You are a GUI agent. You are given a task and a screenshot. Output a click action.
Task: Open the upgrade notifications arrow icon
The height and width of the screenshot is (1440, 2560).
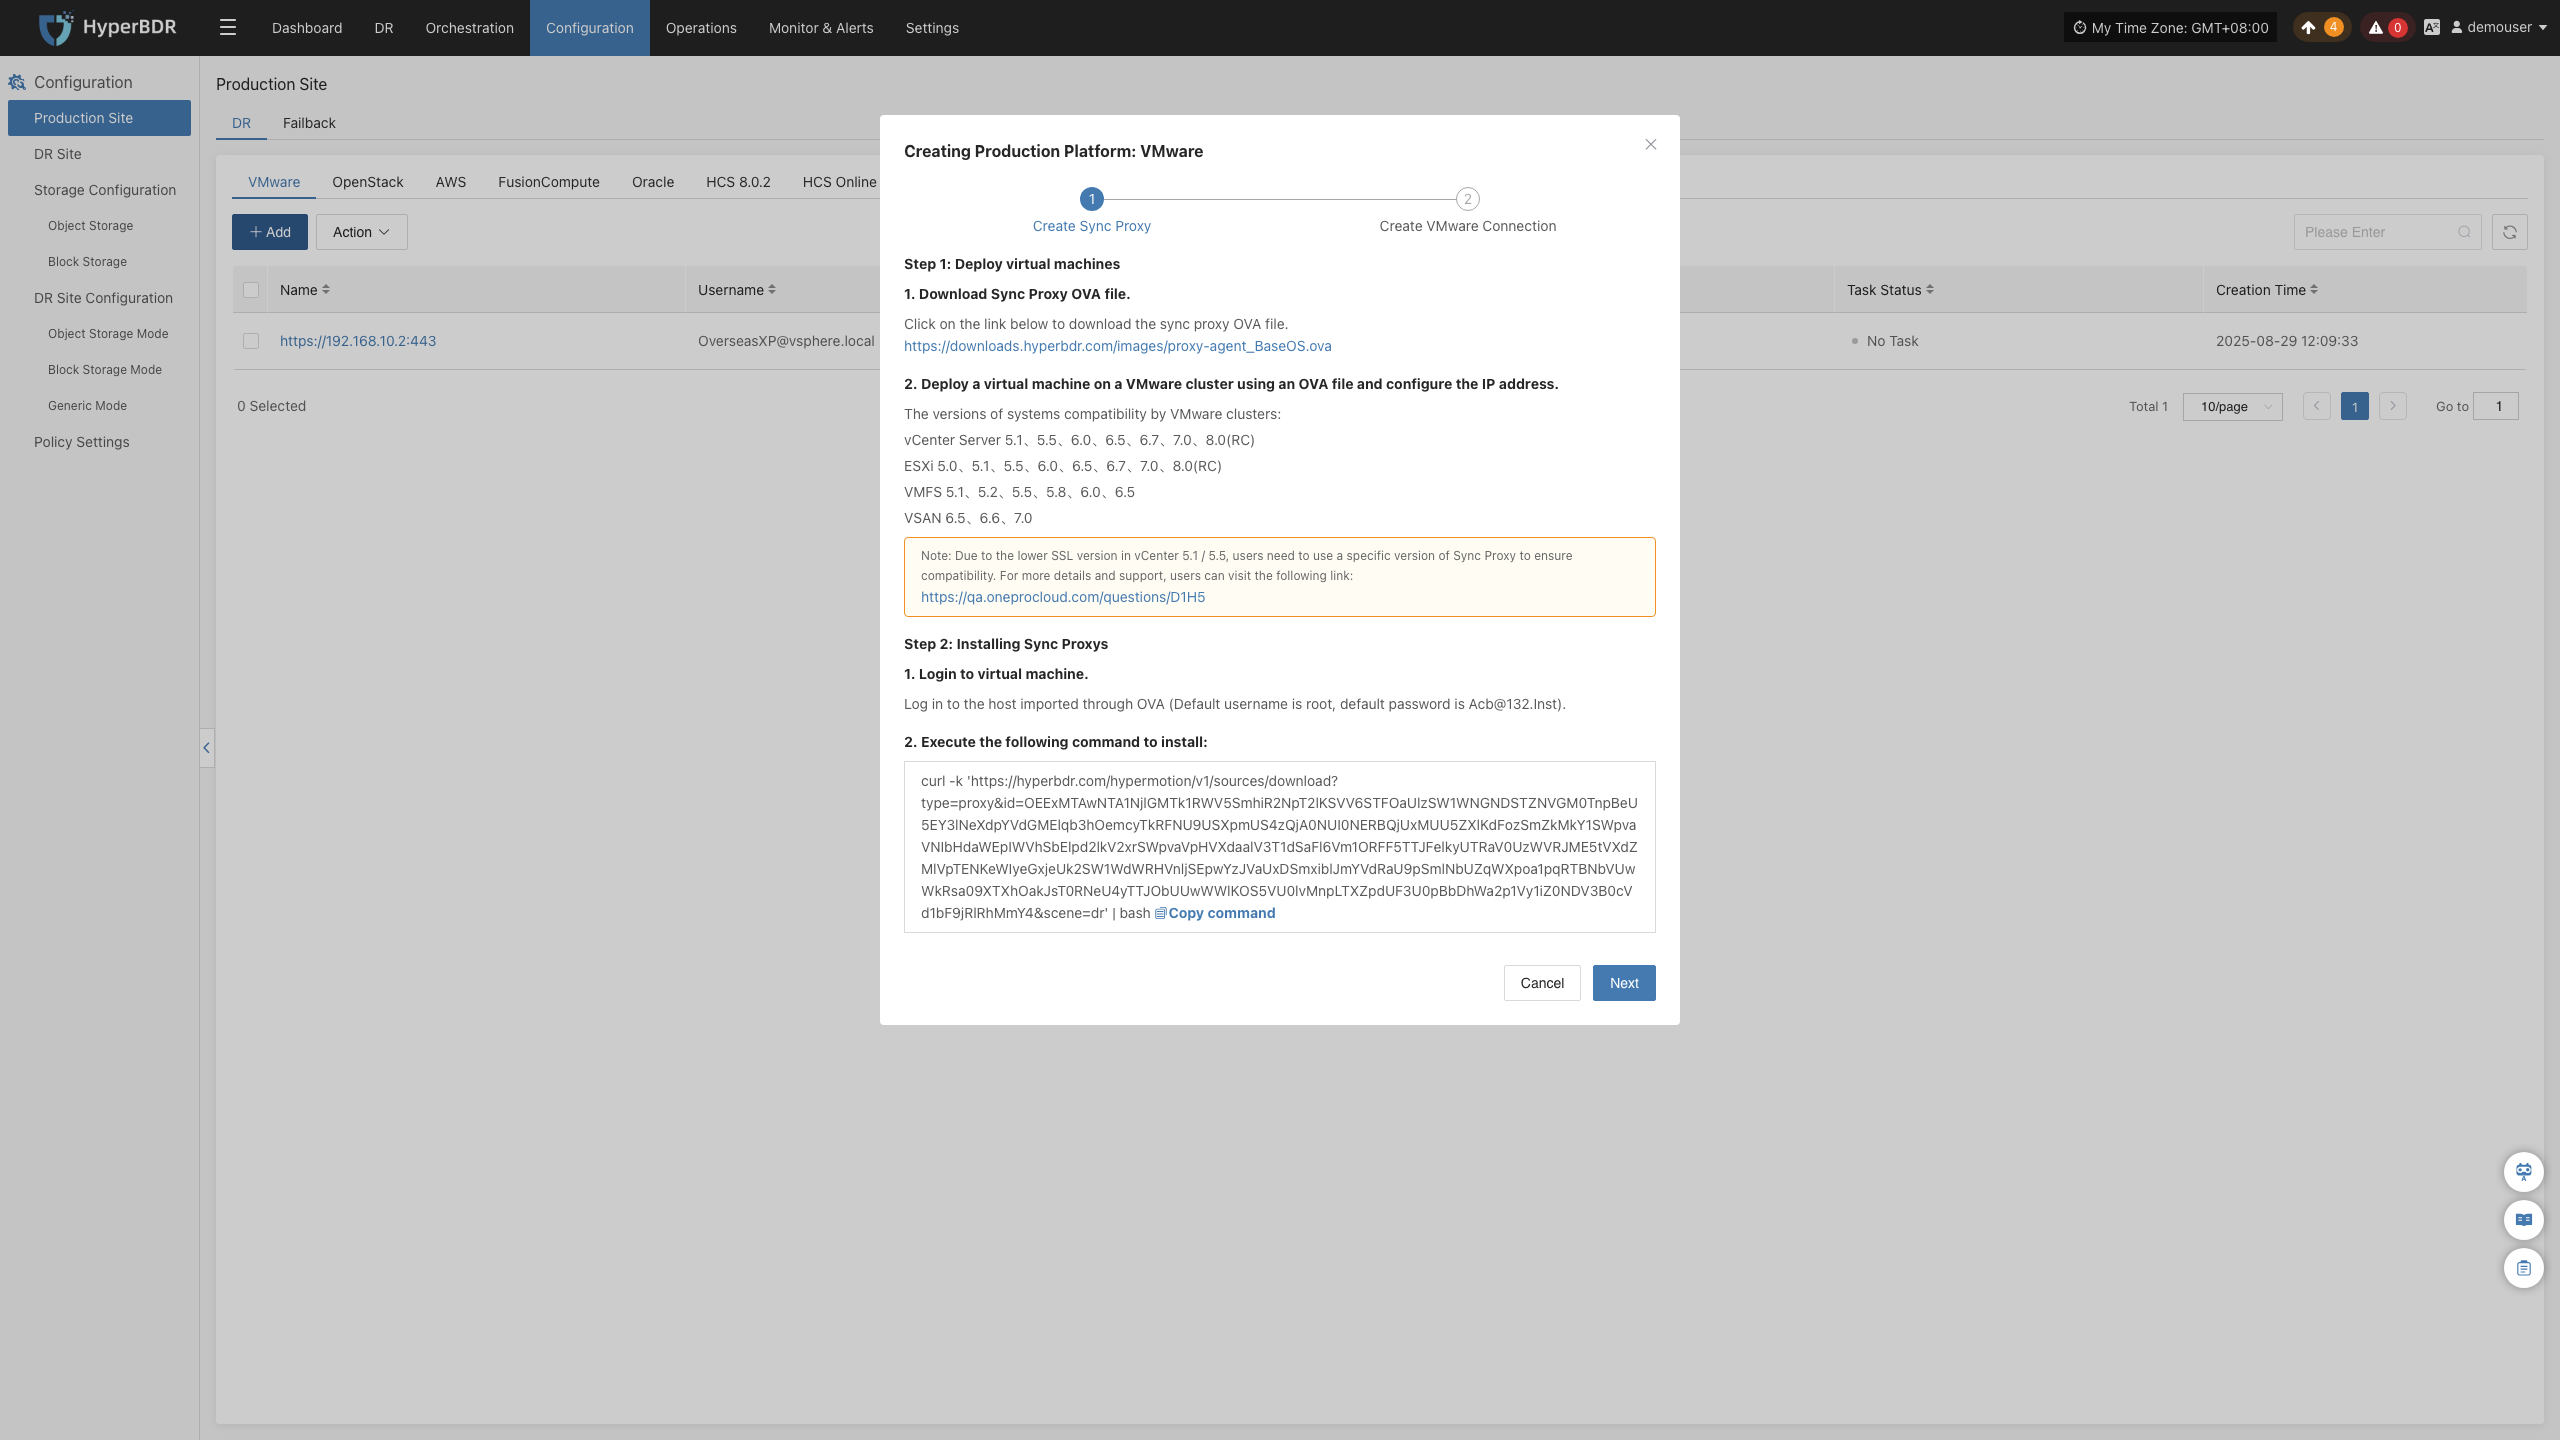pos(2308,28)
